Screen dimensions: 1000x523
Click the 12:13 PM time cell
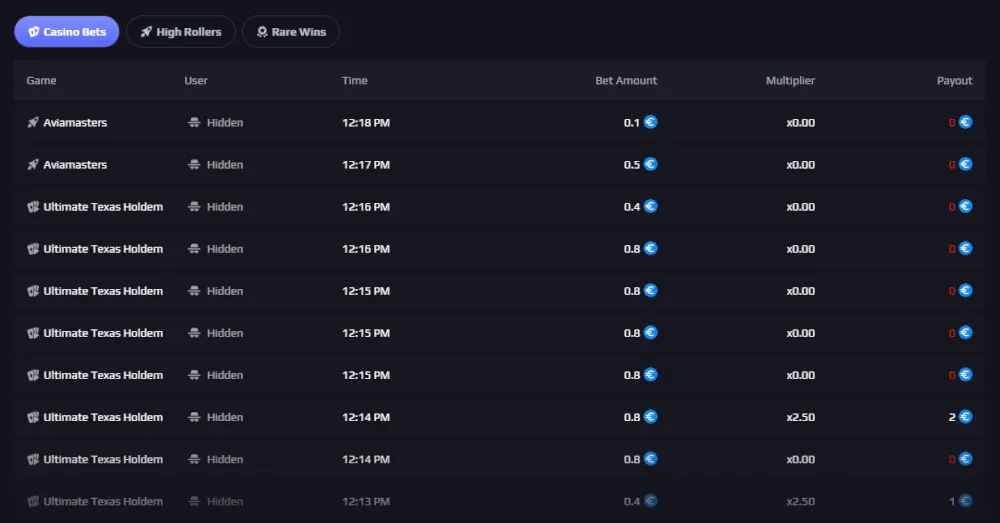pos(366,501)
